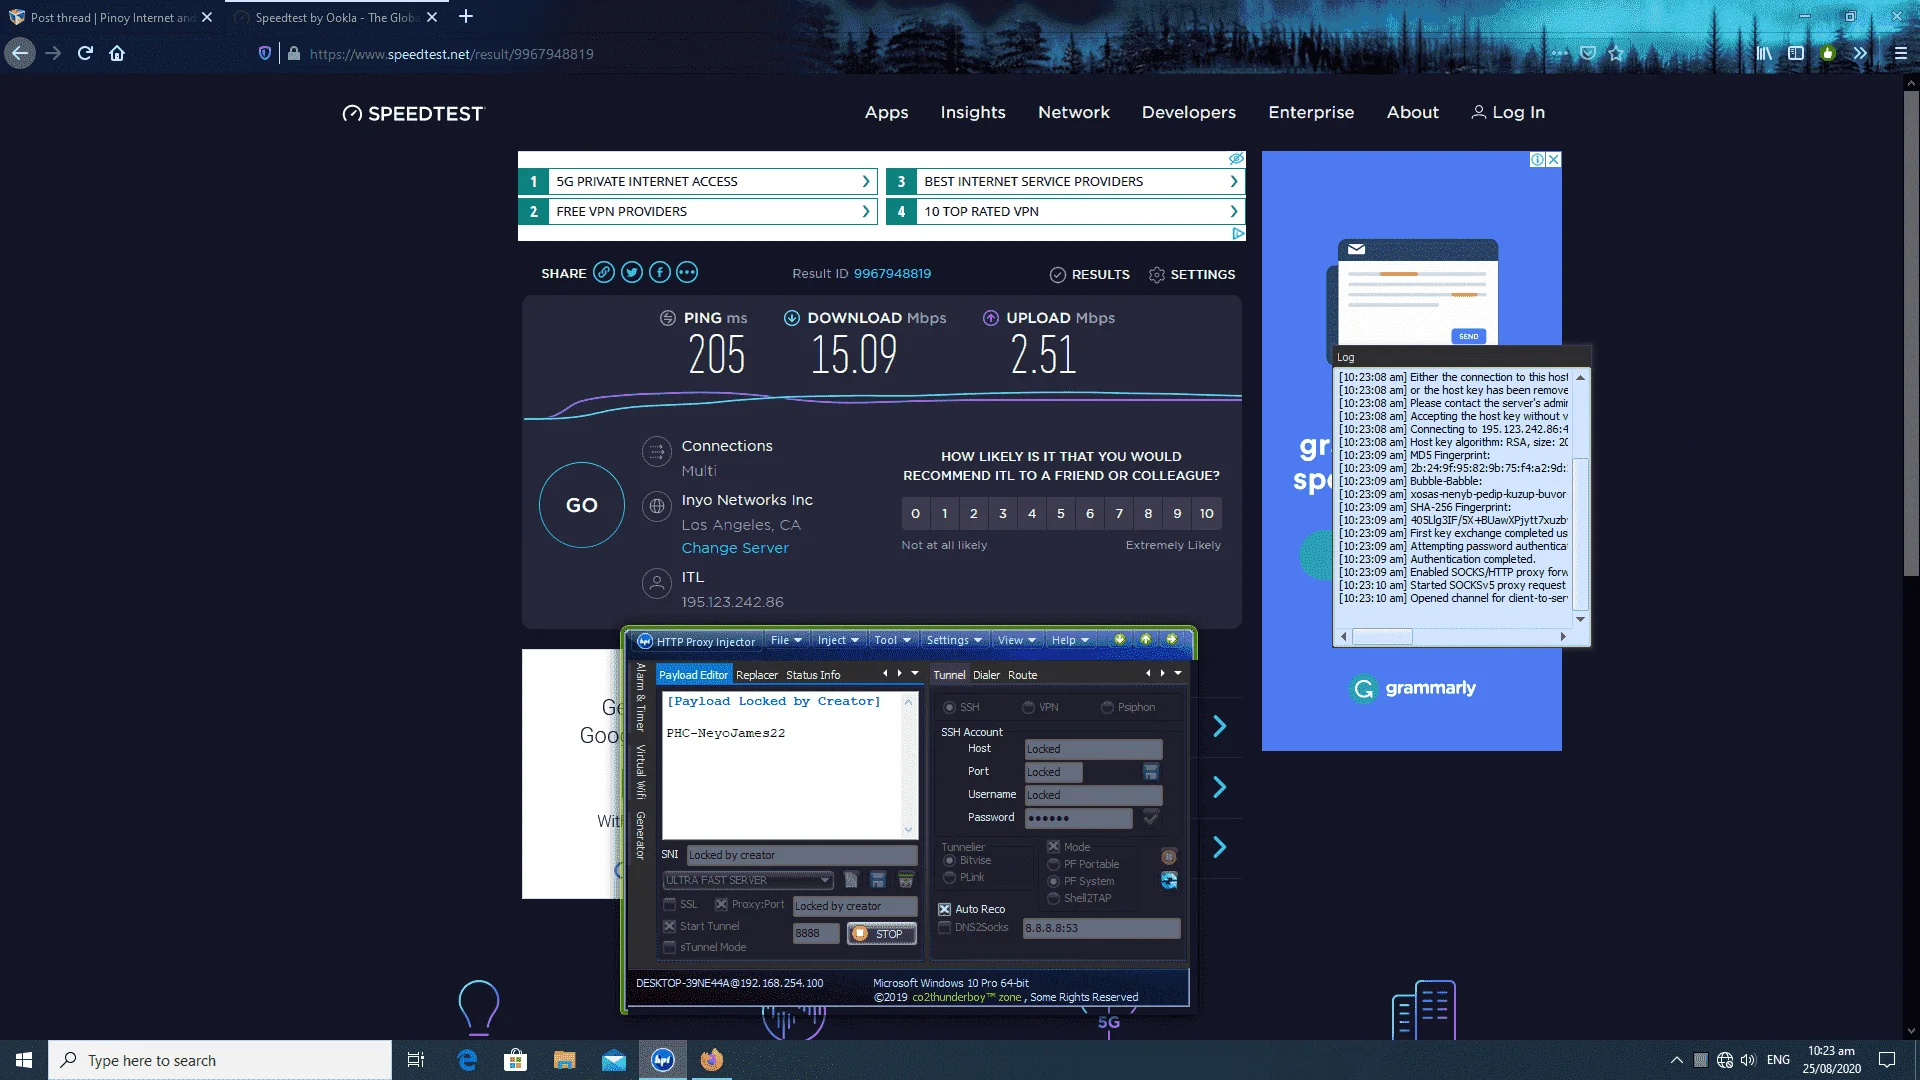Screen dimensions: 1920x1080
Task: Click the copy link share icon
Action: point(604,272)
